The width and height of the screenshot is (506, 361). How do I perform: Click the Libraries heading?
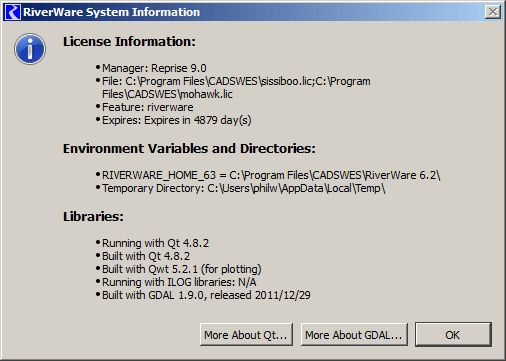pos(93,217)
